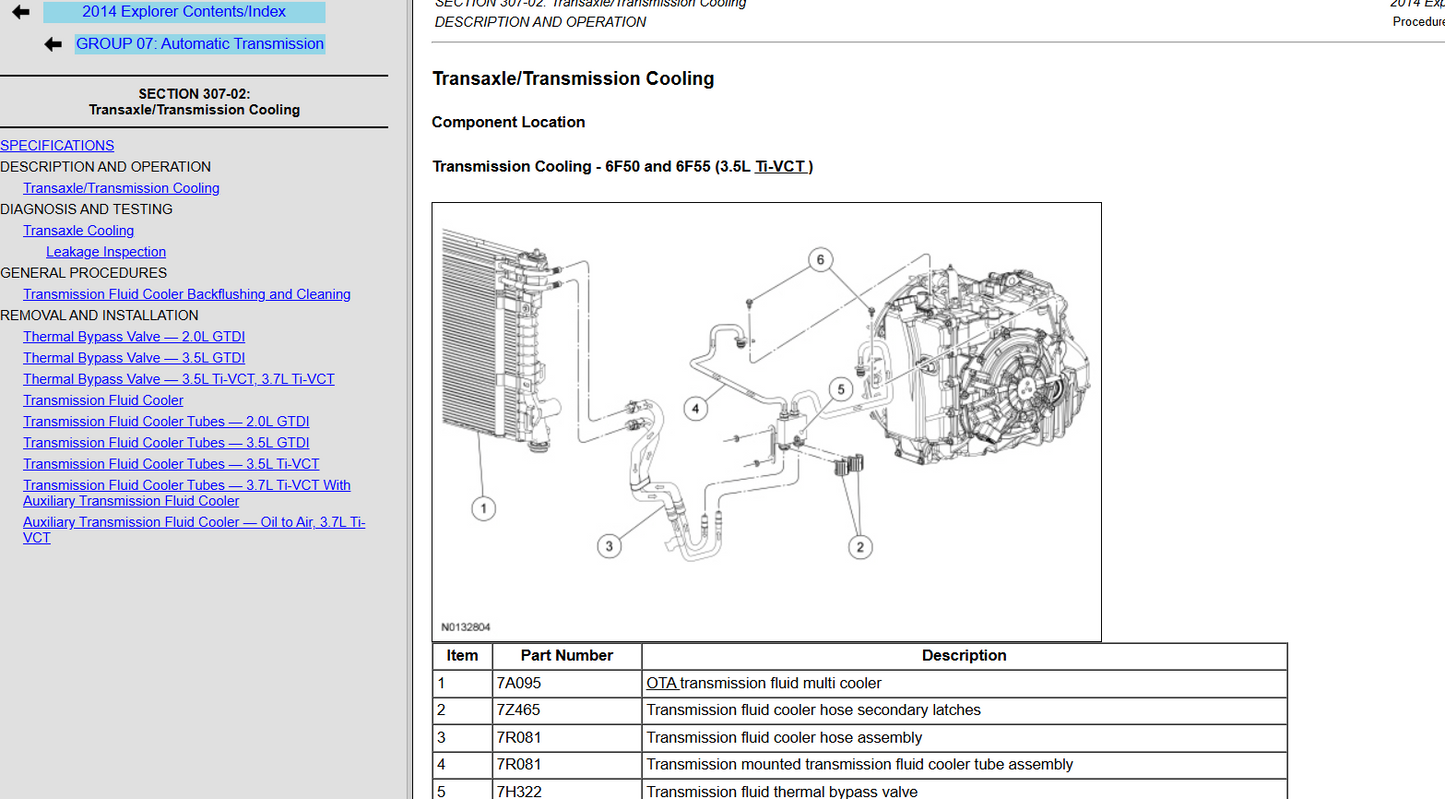Open Transmission Fluid Cooler Tubes — 3.5L GTDI
Viewport: 1445px width, 799px height.
point(166,442)
